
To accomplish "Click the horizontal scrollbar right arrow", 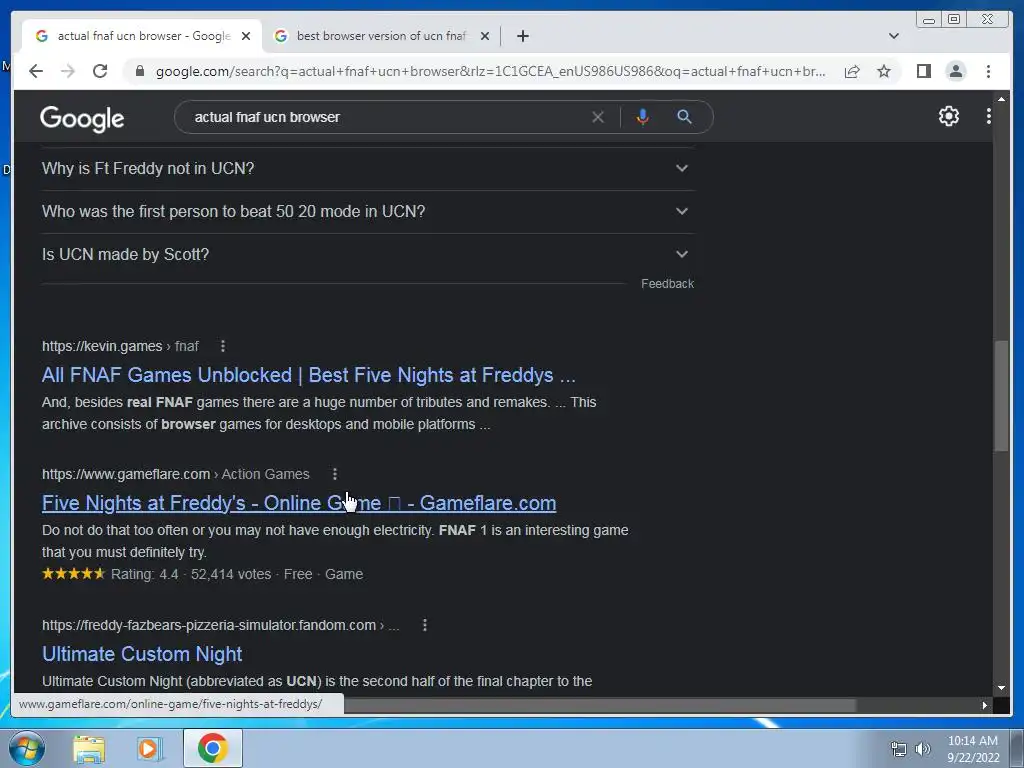I will pyautogui.click(x=984, y=705).
